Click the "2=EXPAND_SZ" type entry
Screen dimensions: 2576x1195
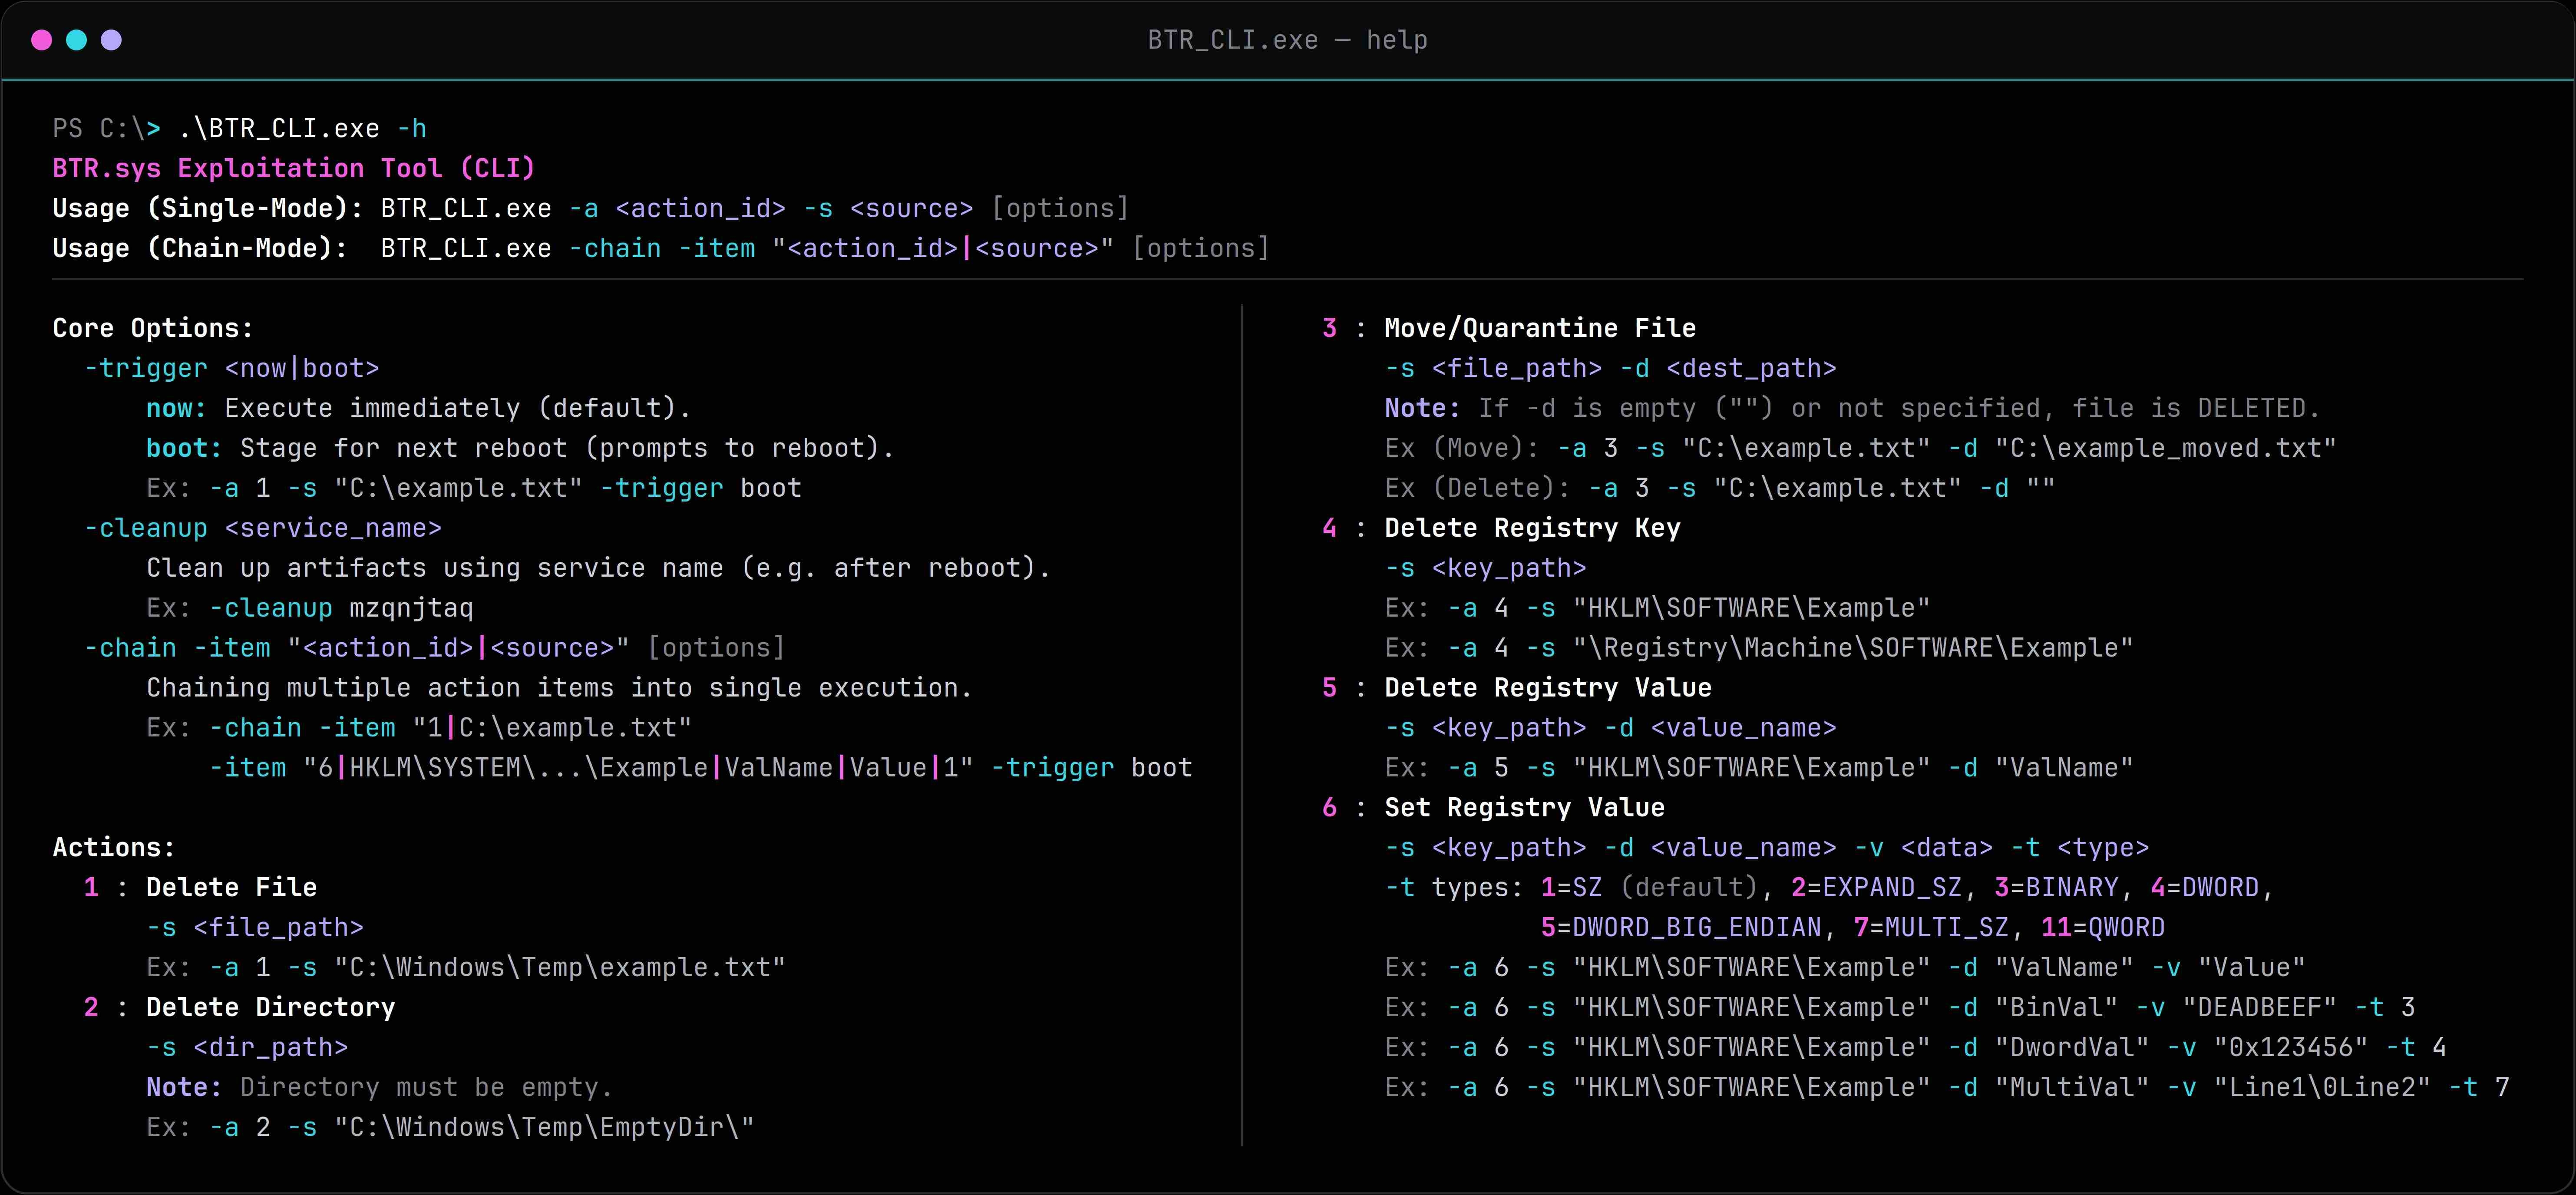1876,888
